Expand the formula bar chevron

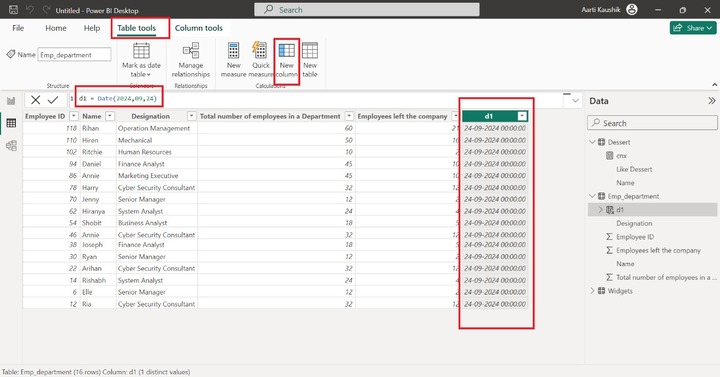[575, 101]
